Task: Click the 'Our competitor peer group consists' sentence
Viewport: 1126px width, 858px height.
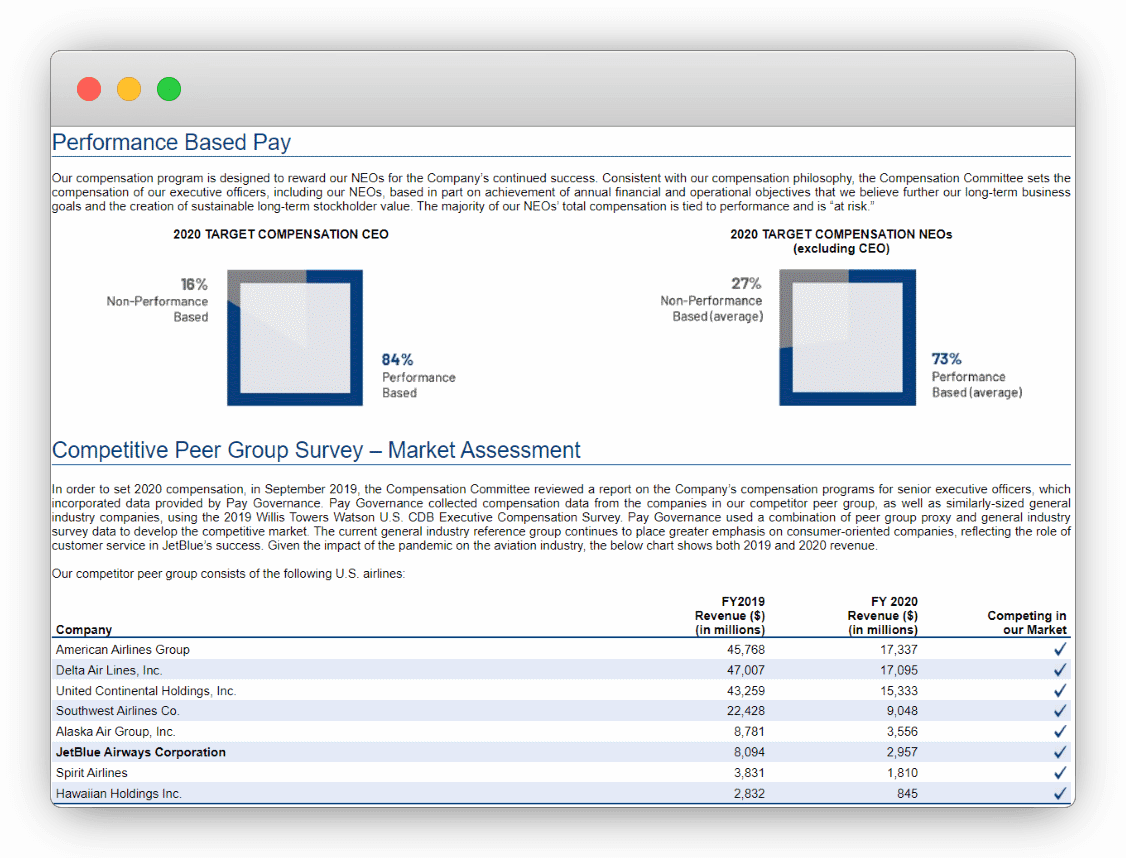Action: 228,574
